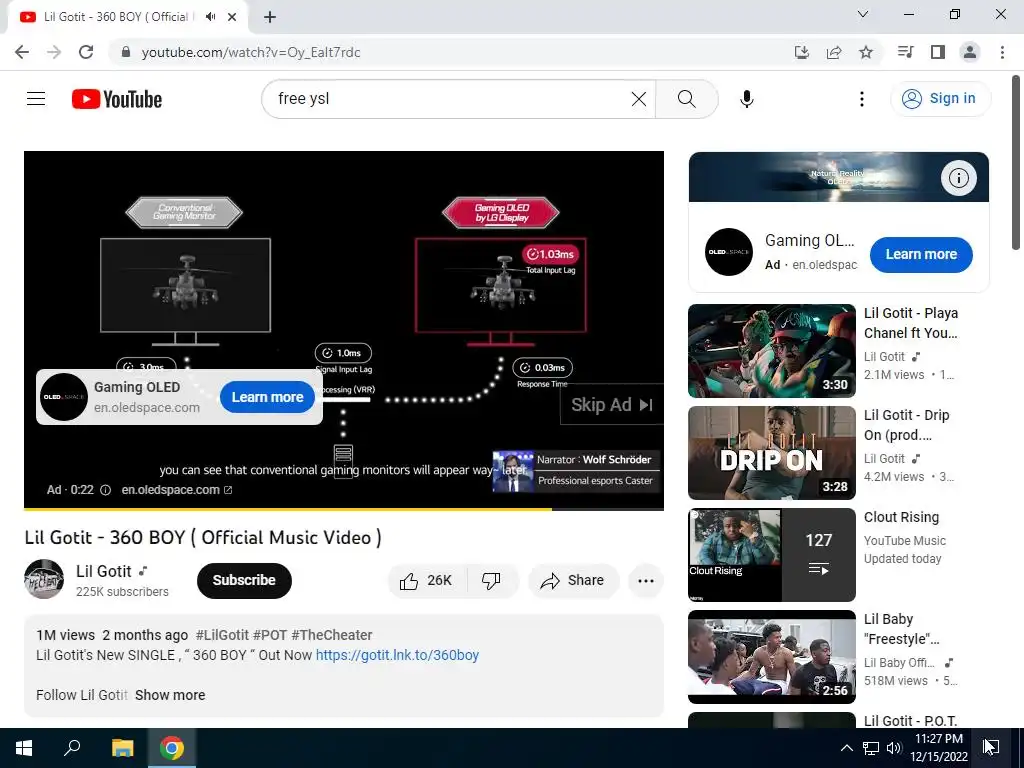Screen dimensions: 1024x768
Task: Click the Lil Gotit - Drip On title
Action: coord(906,425)
